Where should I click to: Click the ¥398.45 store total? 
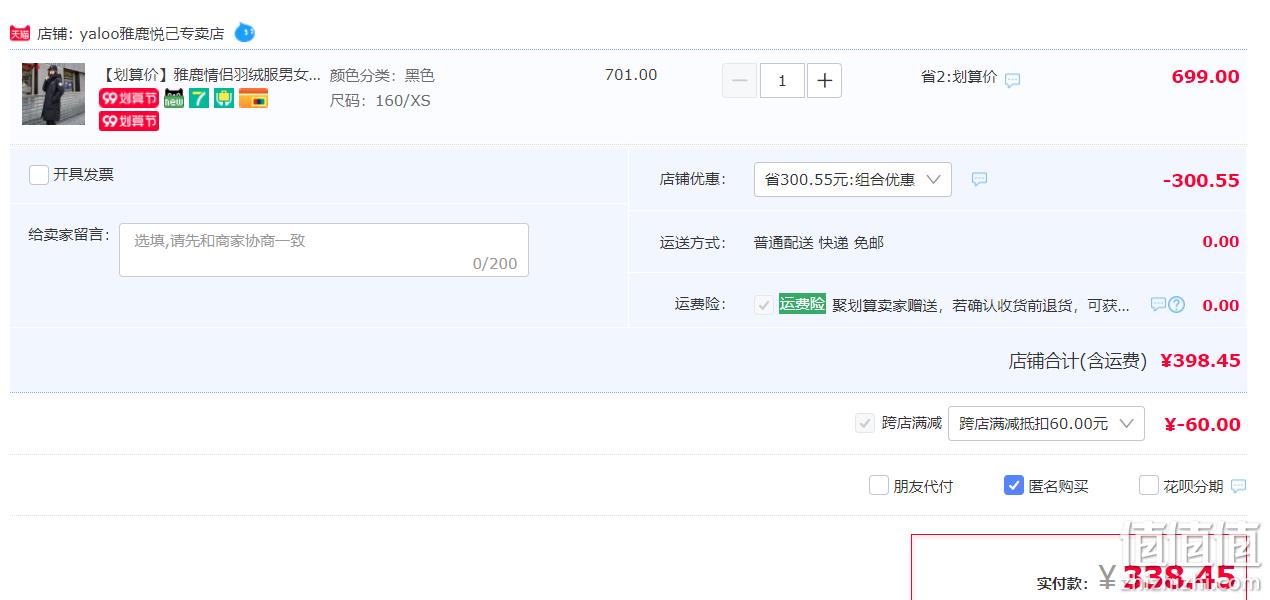pyautogui.click(x=1200, y=361)
